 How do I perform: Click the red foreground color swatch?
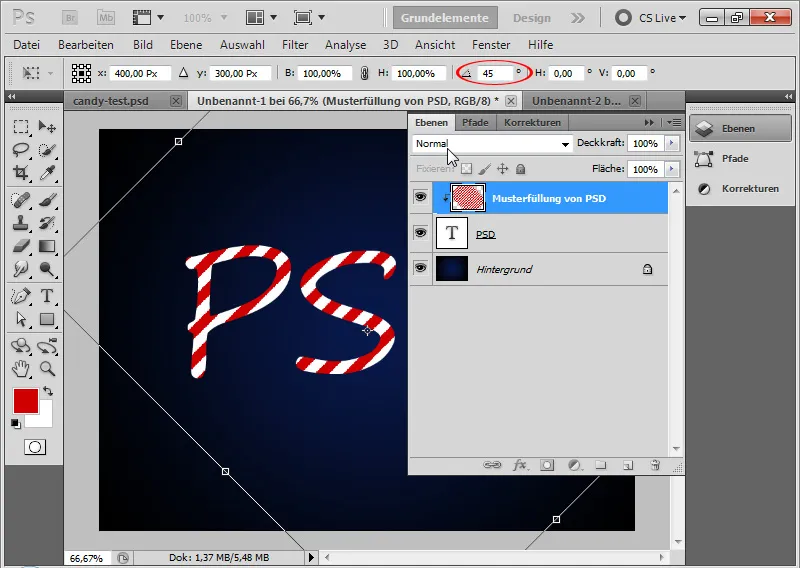click(x=26, y=401)
